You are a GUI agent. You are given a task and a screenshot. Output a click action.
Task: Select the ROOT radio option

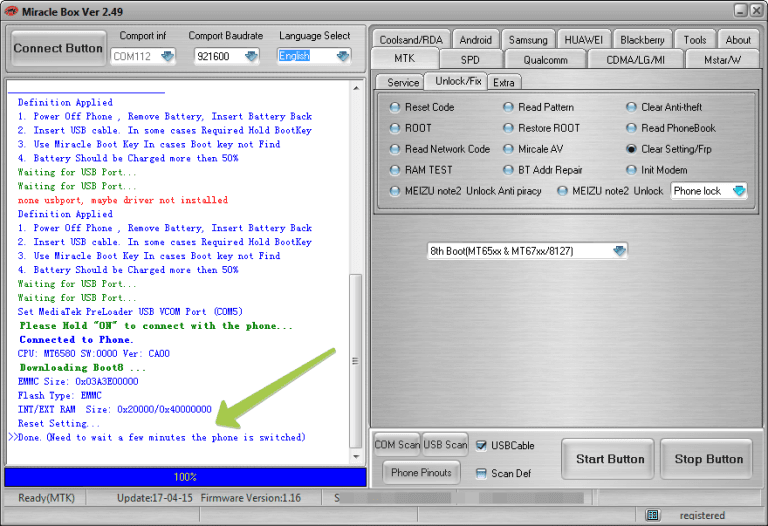(x=394, y=128)
